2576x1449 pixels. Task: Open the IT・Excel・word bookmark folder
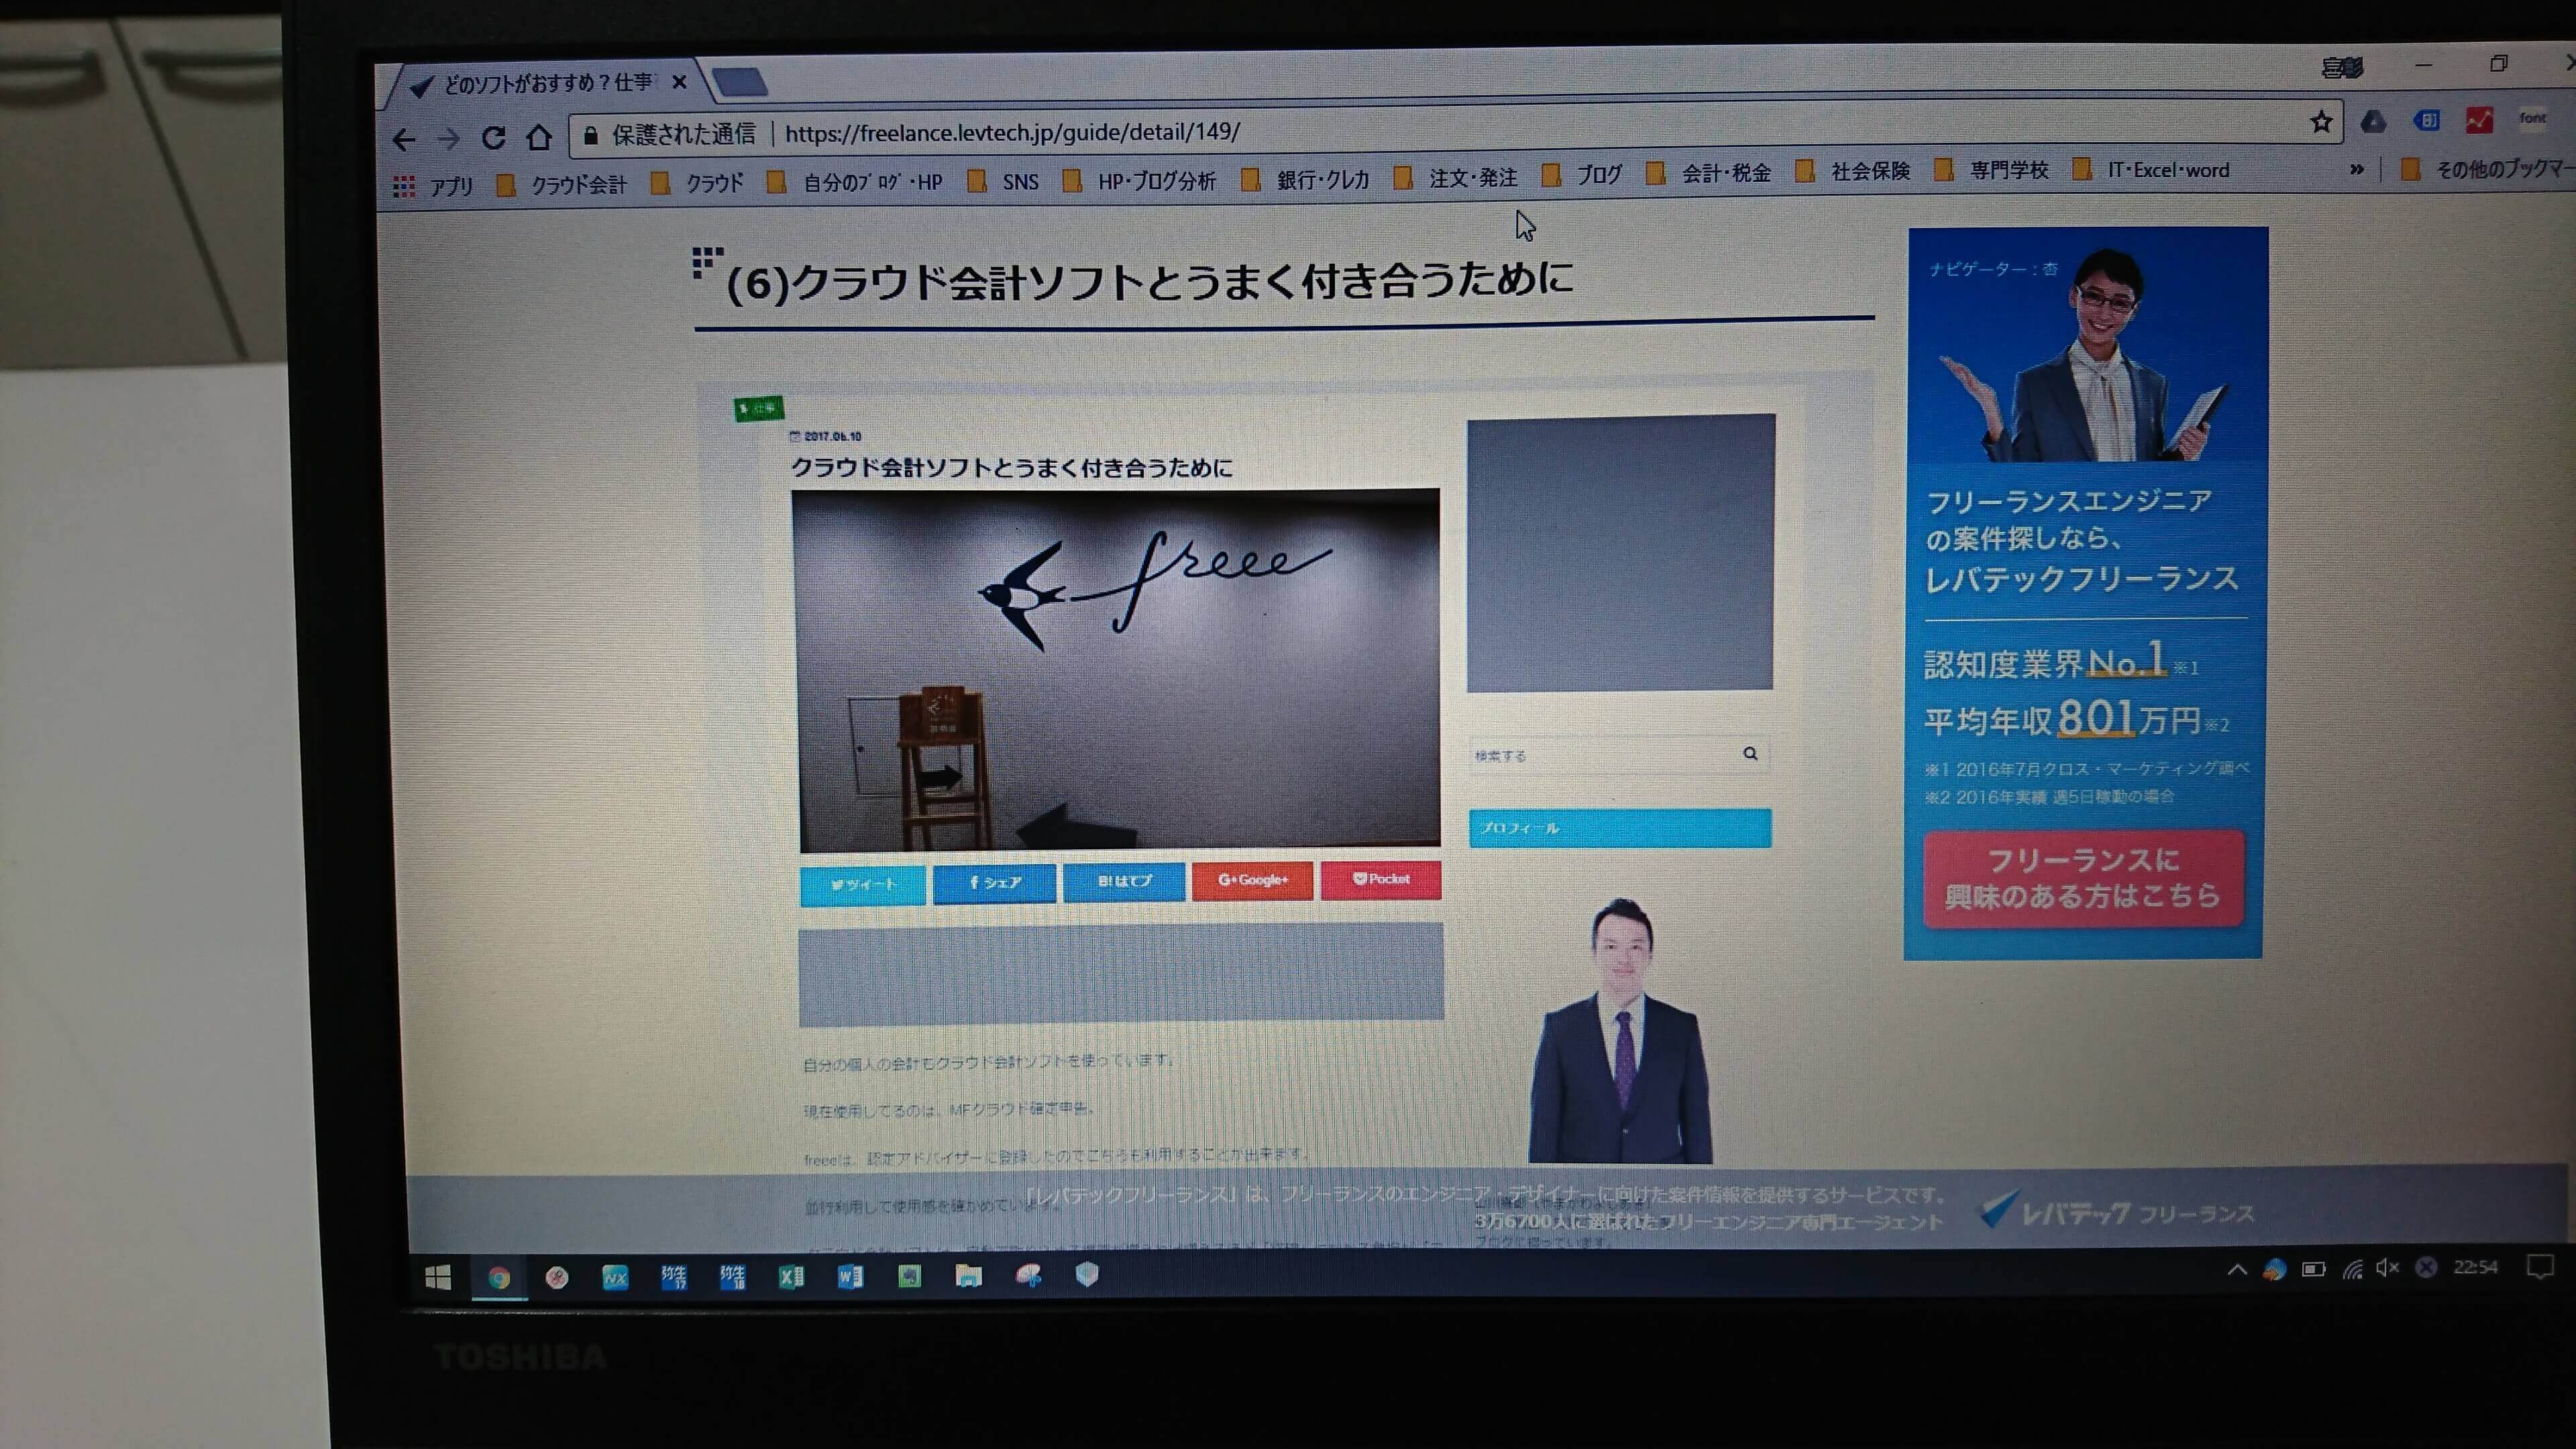point(2152,170)
